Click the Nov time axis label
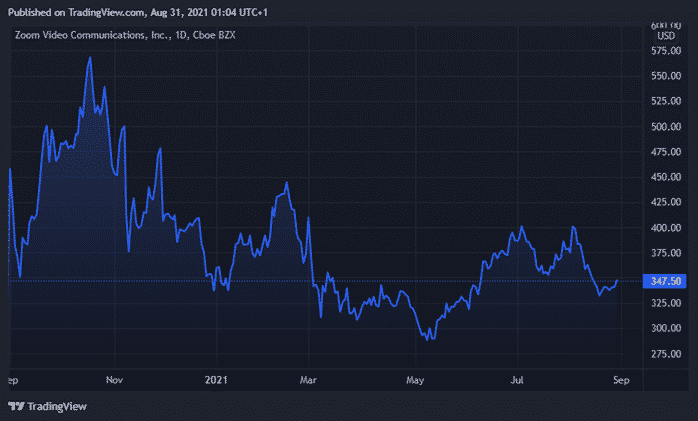698x421 pixels. [114, 380]
